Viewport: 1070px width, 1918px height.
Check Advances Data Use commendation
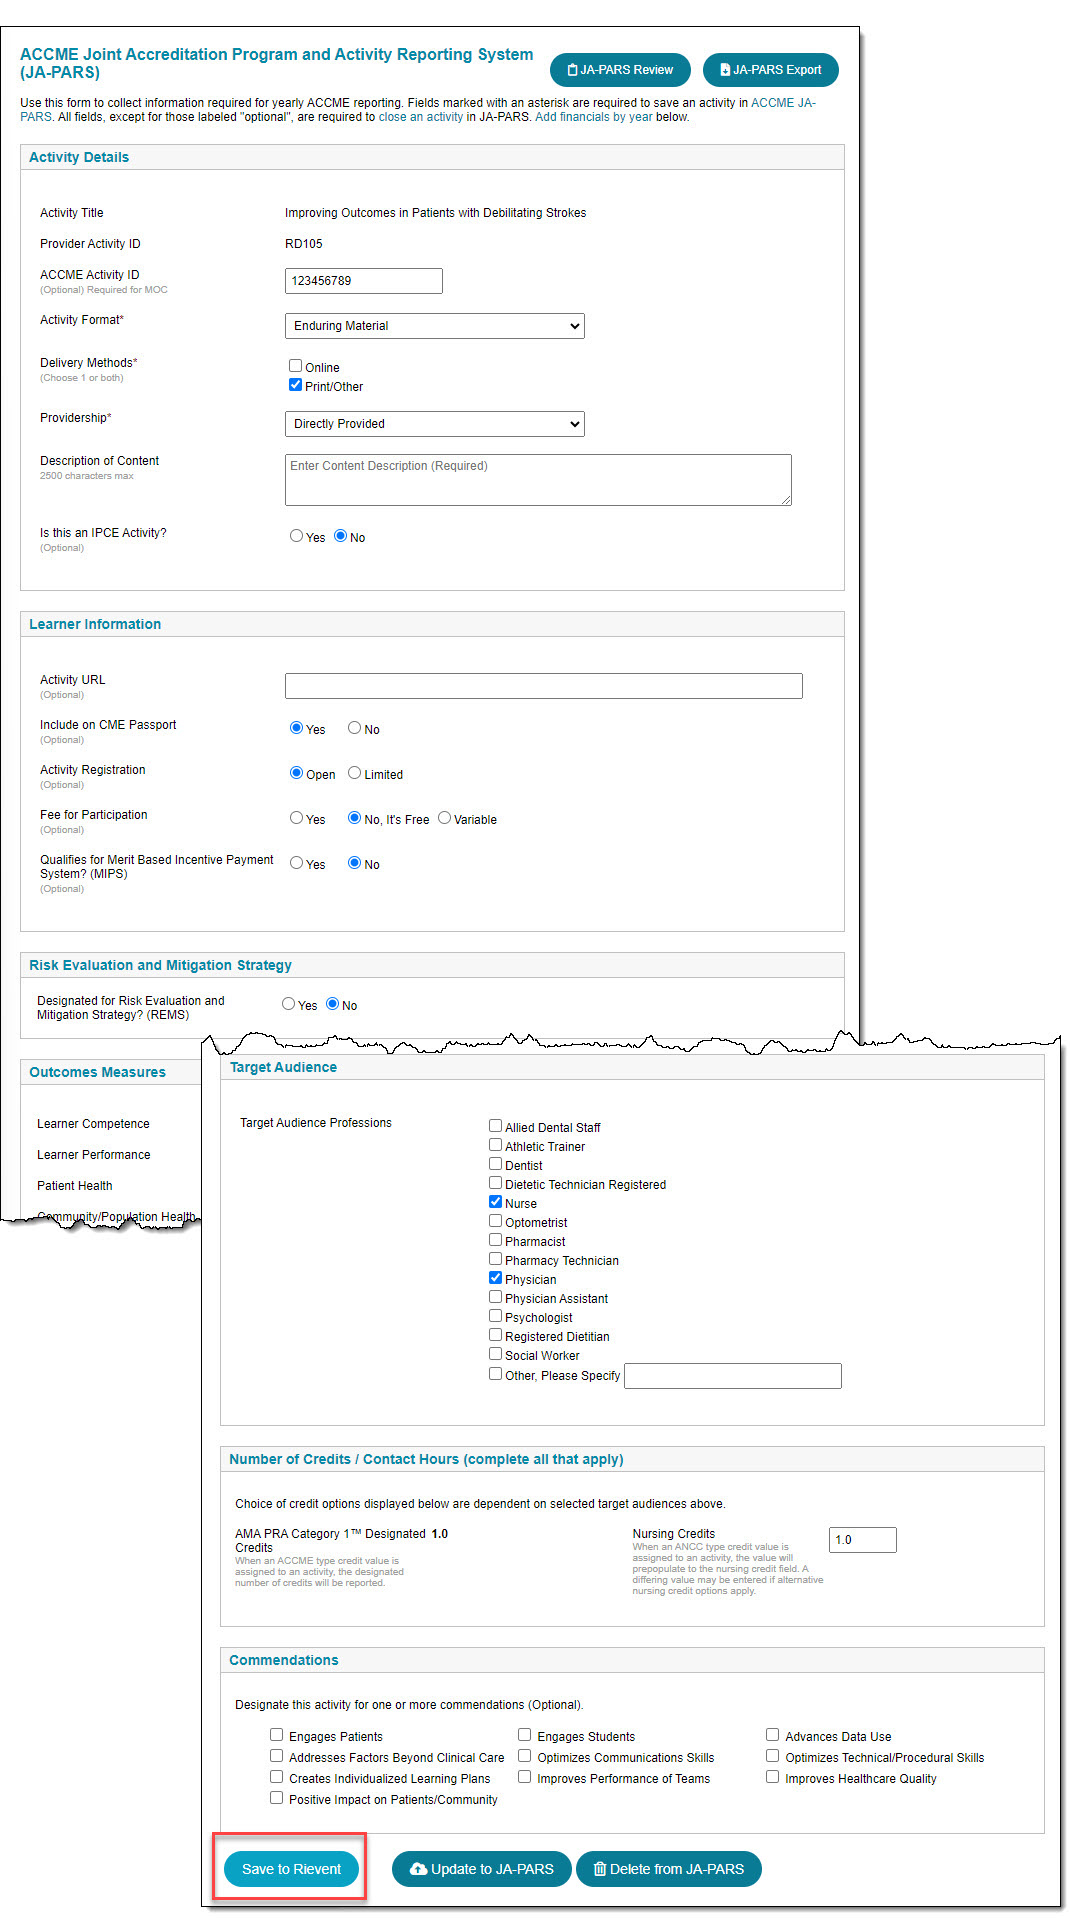click(772, 1735)
